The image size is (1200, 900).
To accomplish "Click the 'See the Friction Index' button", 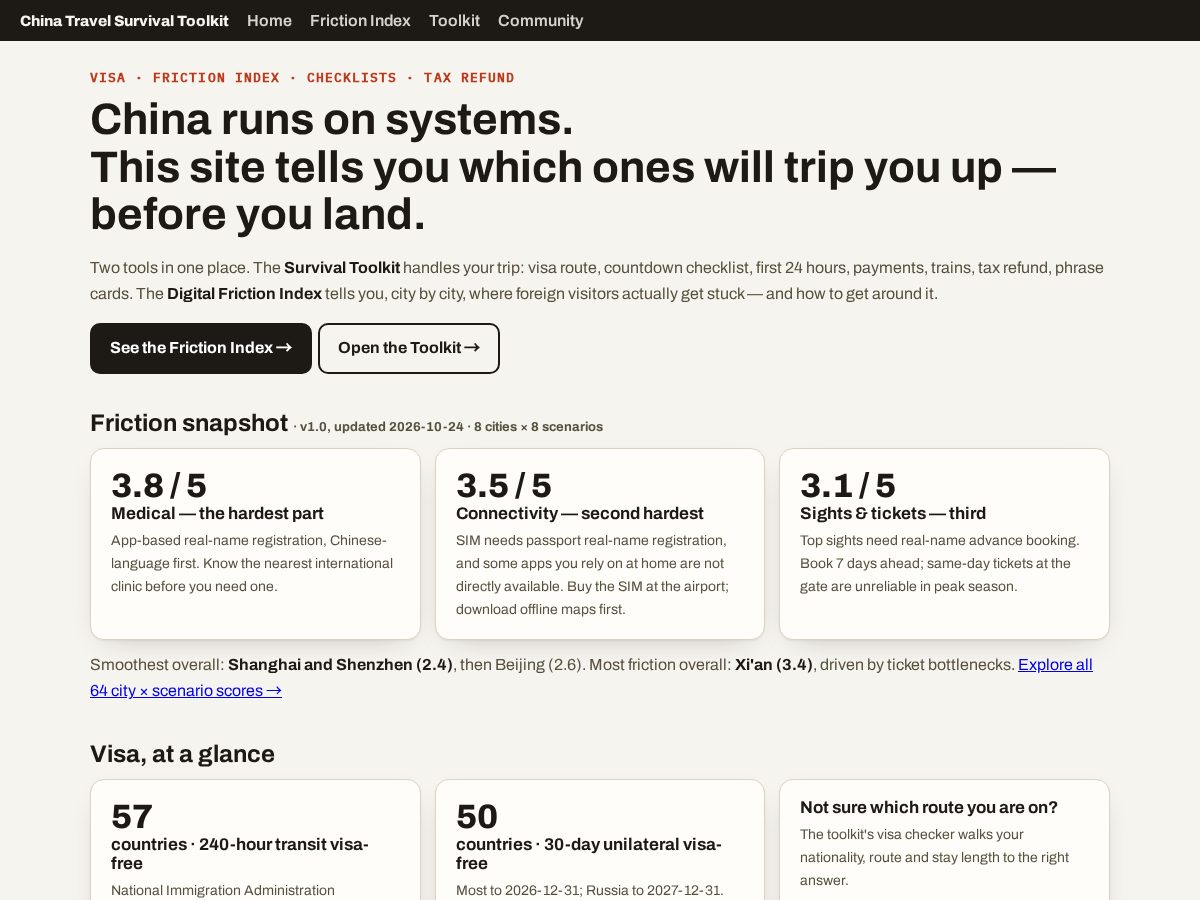I will 201,348.
